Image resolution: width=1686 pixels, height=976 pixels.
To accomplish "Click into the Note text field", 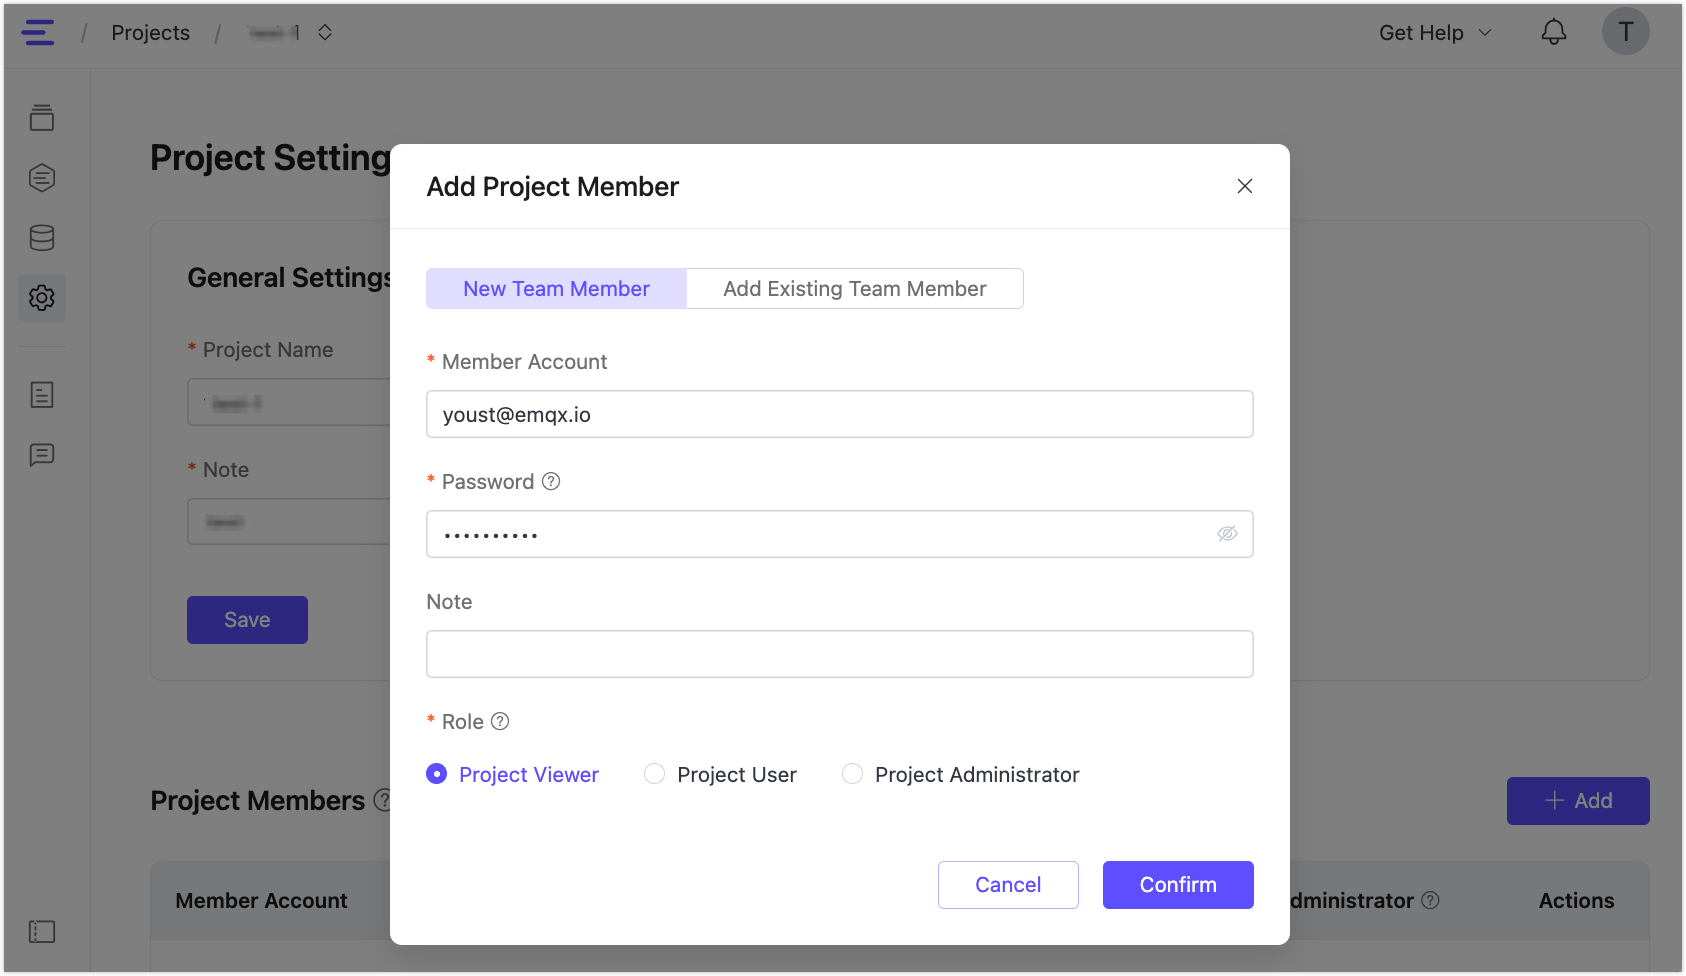I will pyautogui.click(x=839, y=654).
